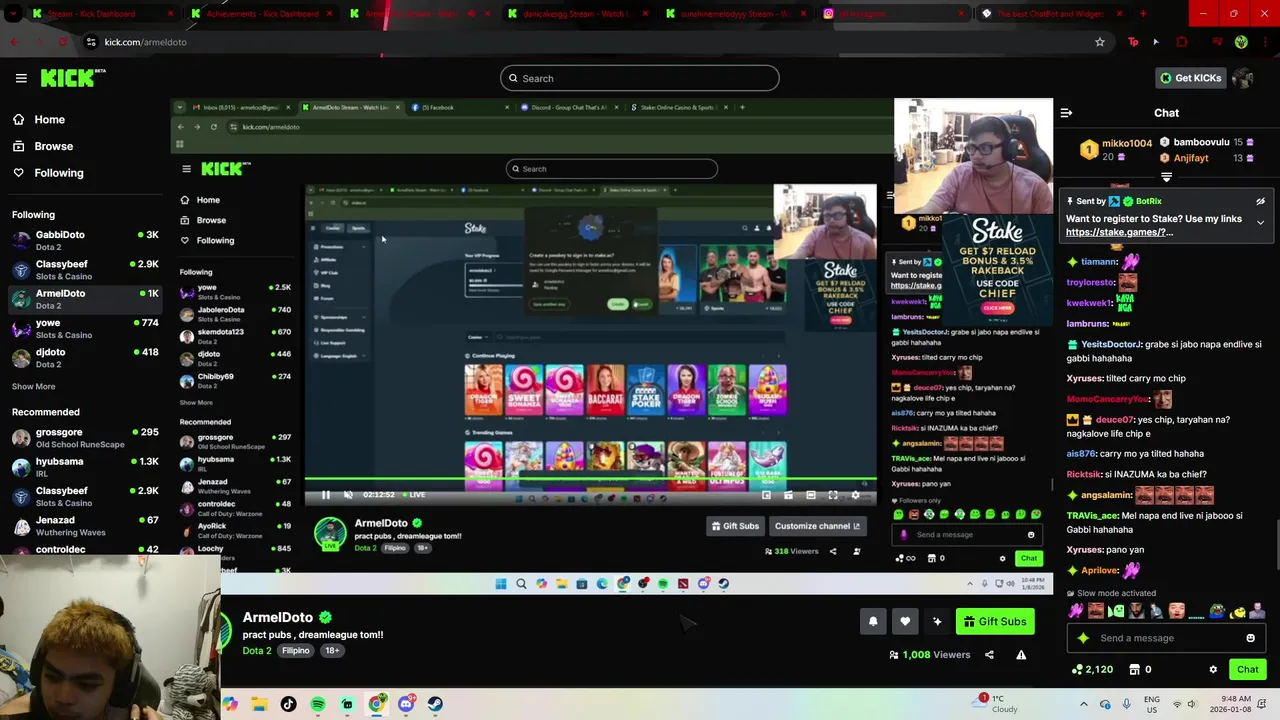Open chat settings with the gear icon
The height and width of the screenshot is (720, 1280).
[1213, 670]
